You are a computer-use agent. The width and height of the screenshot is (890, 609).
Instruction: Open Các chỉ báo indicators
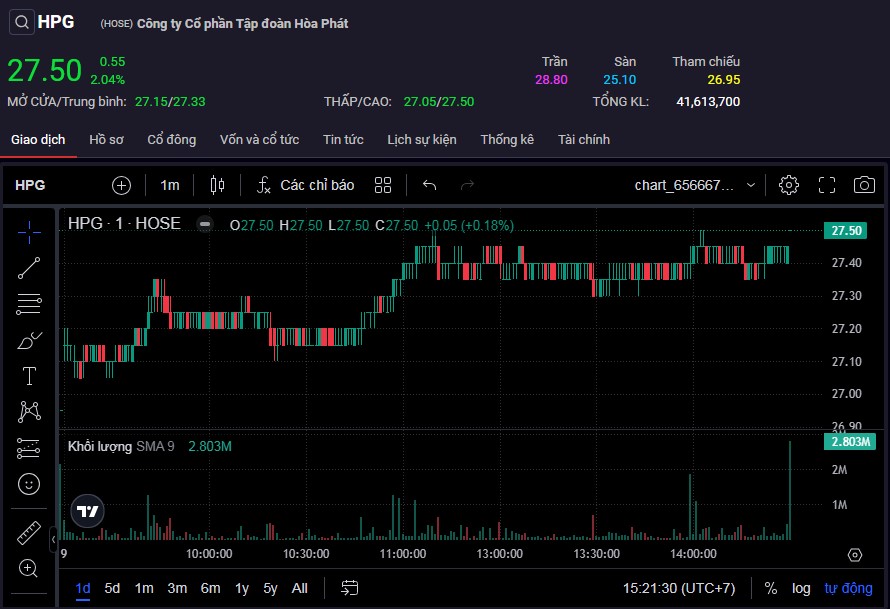click(305, 185)
